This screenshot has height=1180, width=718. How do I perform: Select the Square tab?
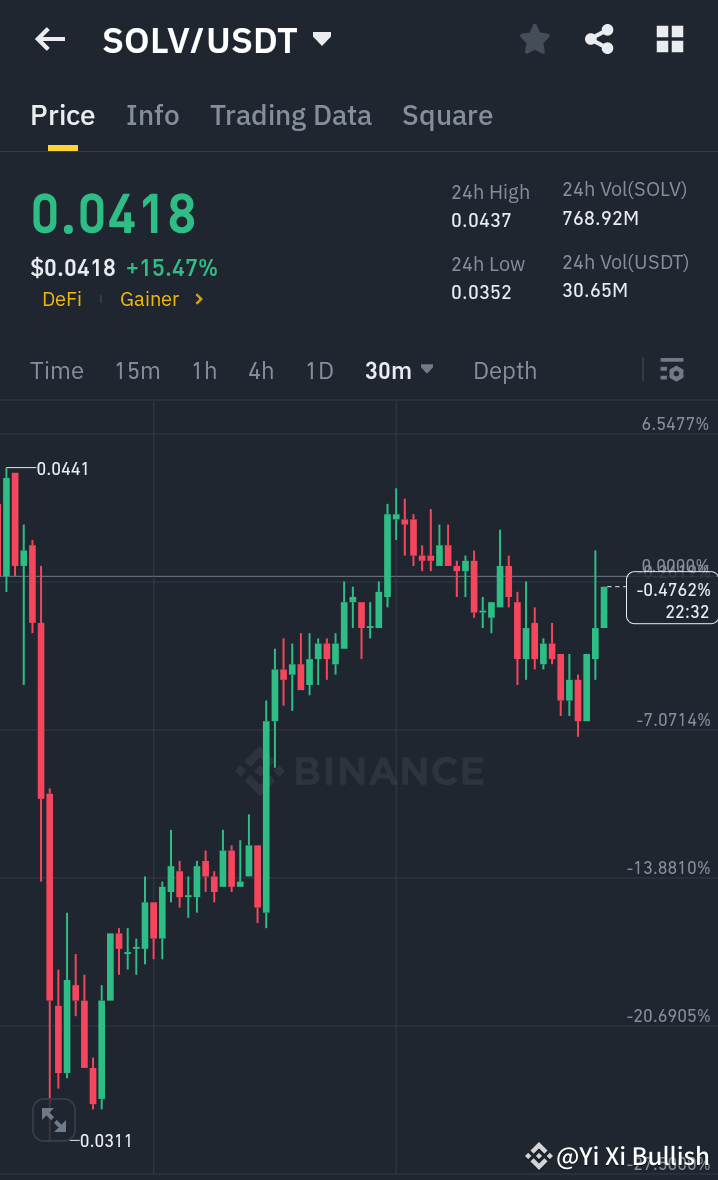447,115
